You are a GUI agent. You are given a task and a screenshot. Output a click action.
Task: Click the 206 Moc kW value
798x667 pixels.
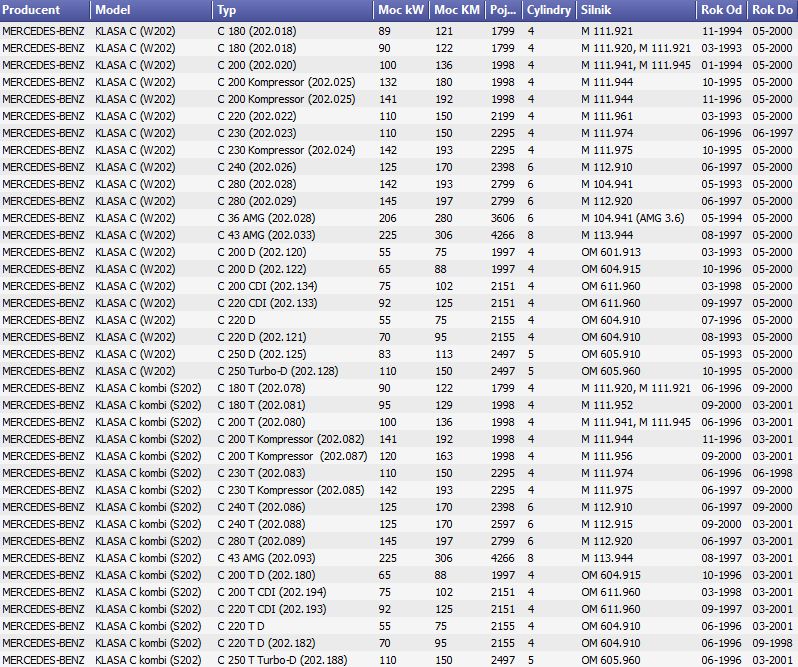click(387, 218)
